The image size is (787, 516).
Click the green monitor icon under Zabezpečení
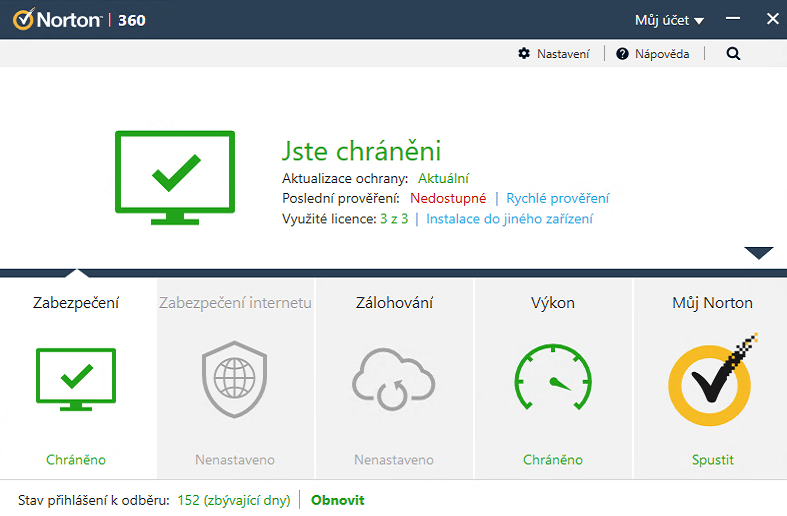point(76,379)
